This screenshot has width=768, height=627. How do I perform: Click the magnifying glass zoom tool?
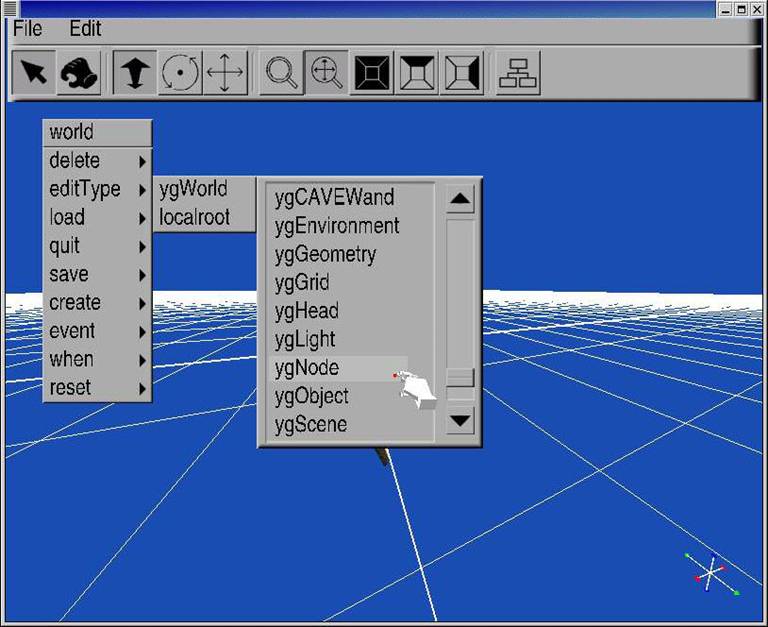(x=281, y=72)
